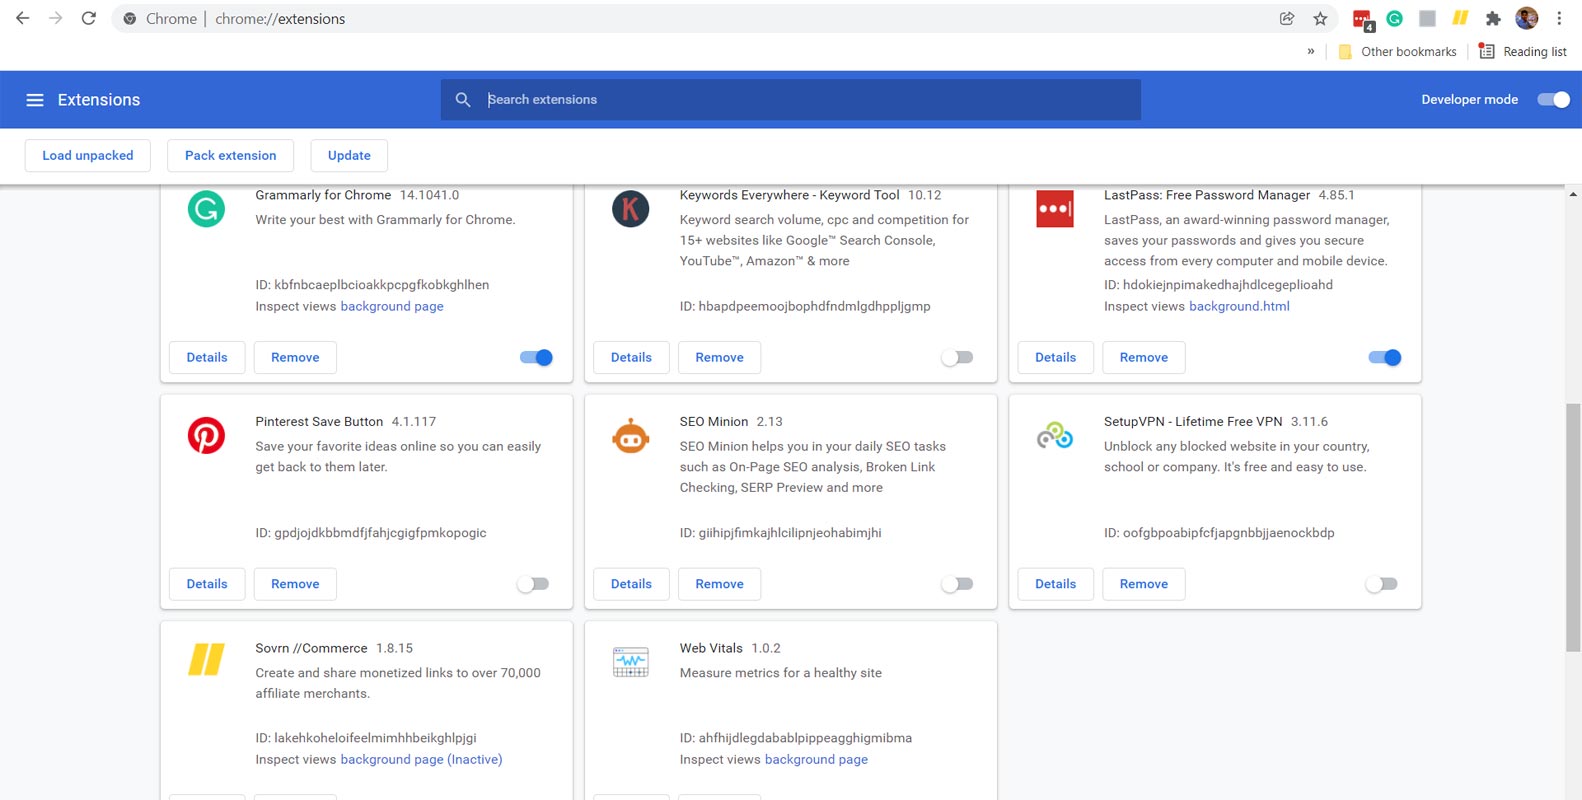1582x800 pixels.
Task: Click the Web Vitals extension logo
Action: (630, 662)
